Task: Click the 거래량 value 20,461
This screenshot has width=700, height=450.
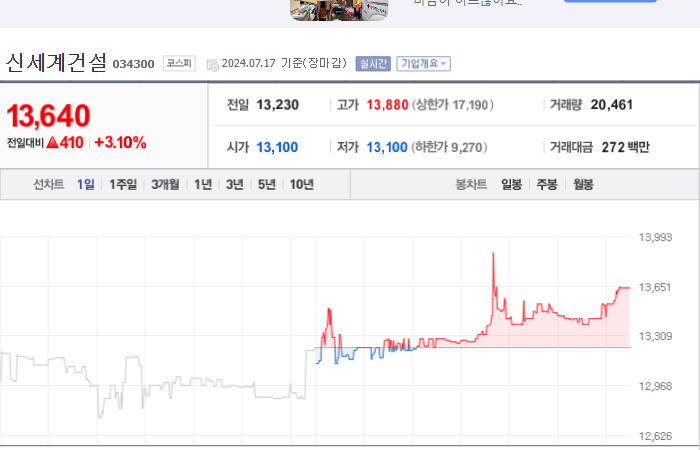Action: (612, 105)
